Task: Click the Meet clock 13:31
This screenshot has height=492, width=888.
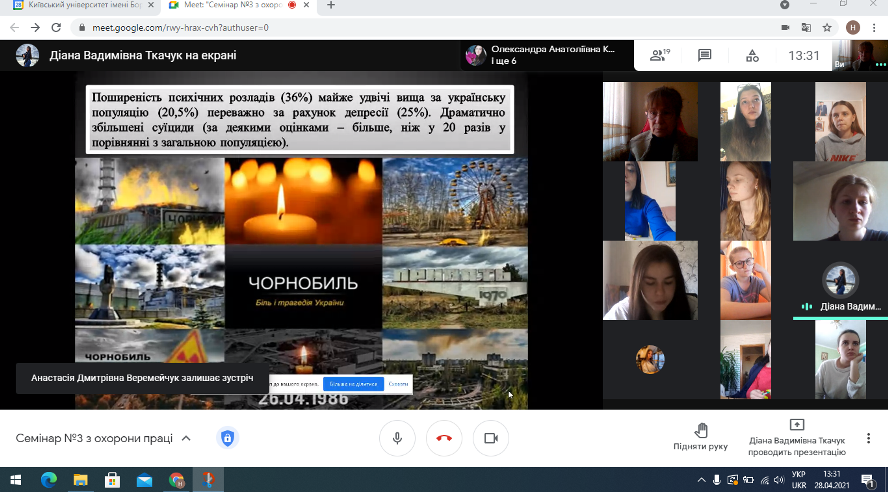Action: 804,55
